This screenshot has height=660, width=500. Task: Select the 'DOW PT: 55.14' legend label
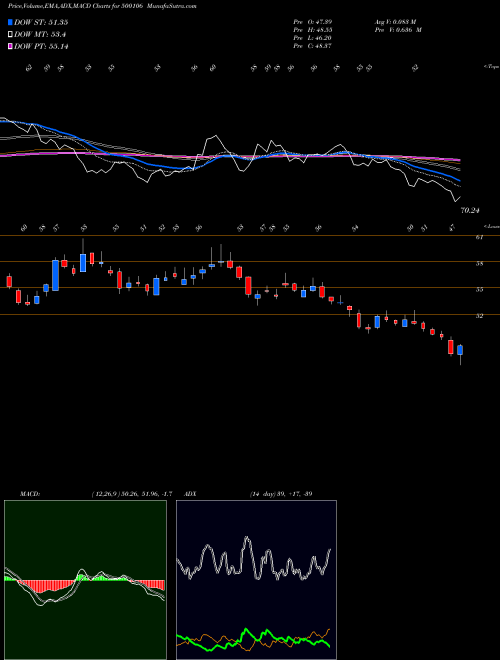click(41, 46)
